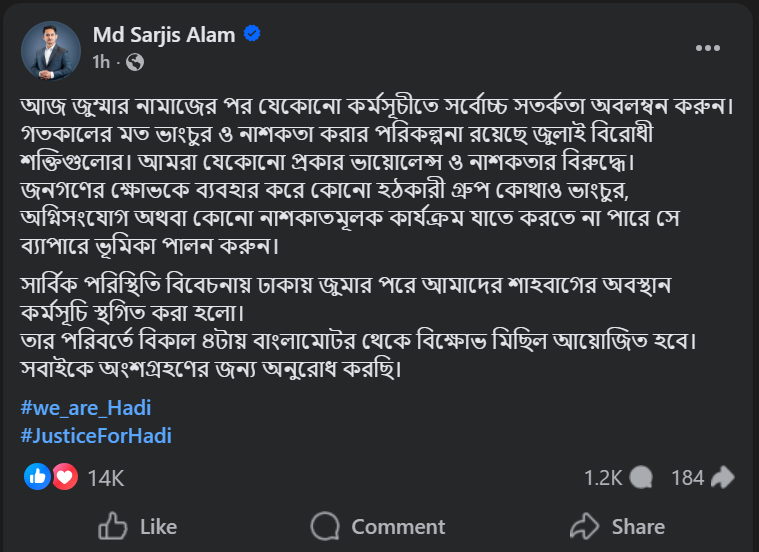The image size is (759, 552).
Task: Open the three-dot post options menu
Action: [708, 48]
